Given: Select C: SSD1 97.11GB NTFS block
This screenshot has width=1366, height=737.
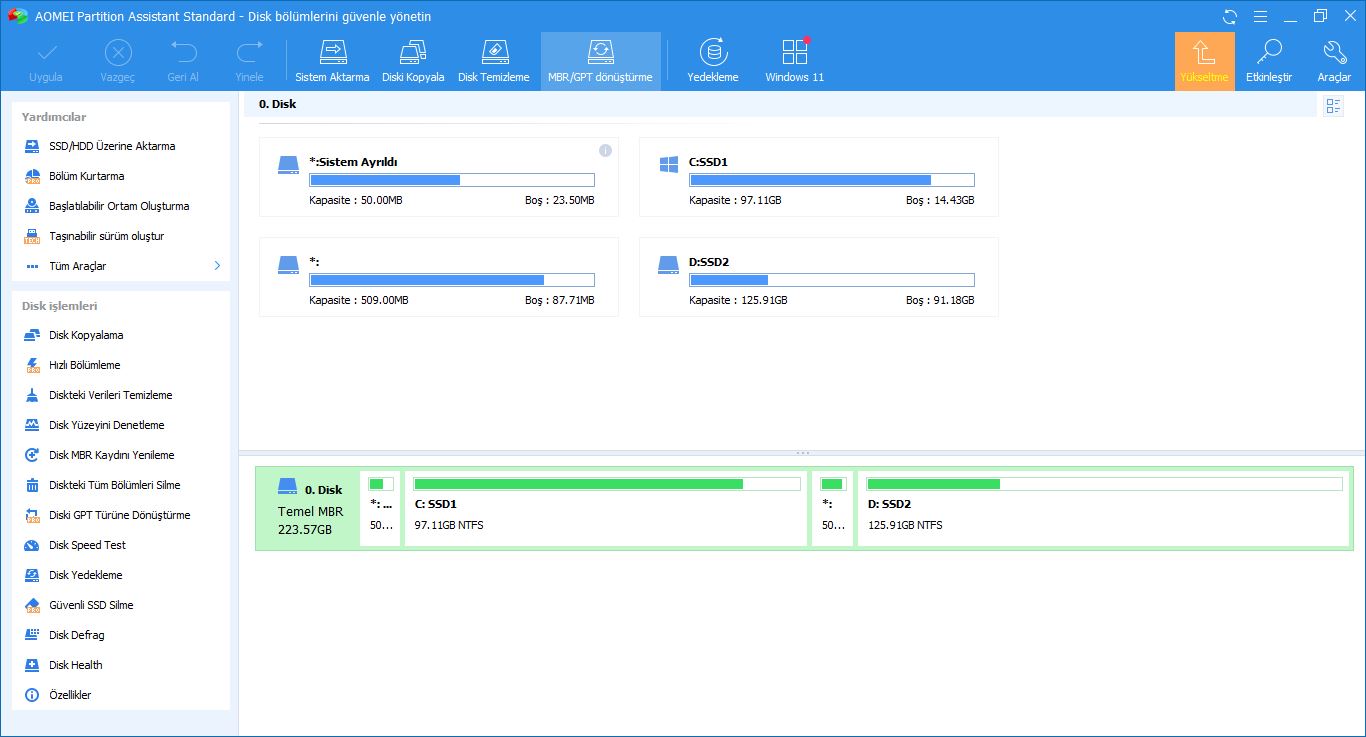Looking at the screenshot, I should [605, 509].
